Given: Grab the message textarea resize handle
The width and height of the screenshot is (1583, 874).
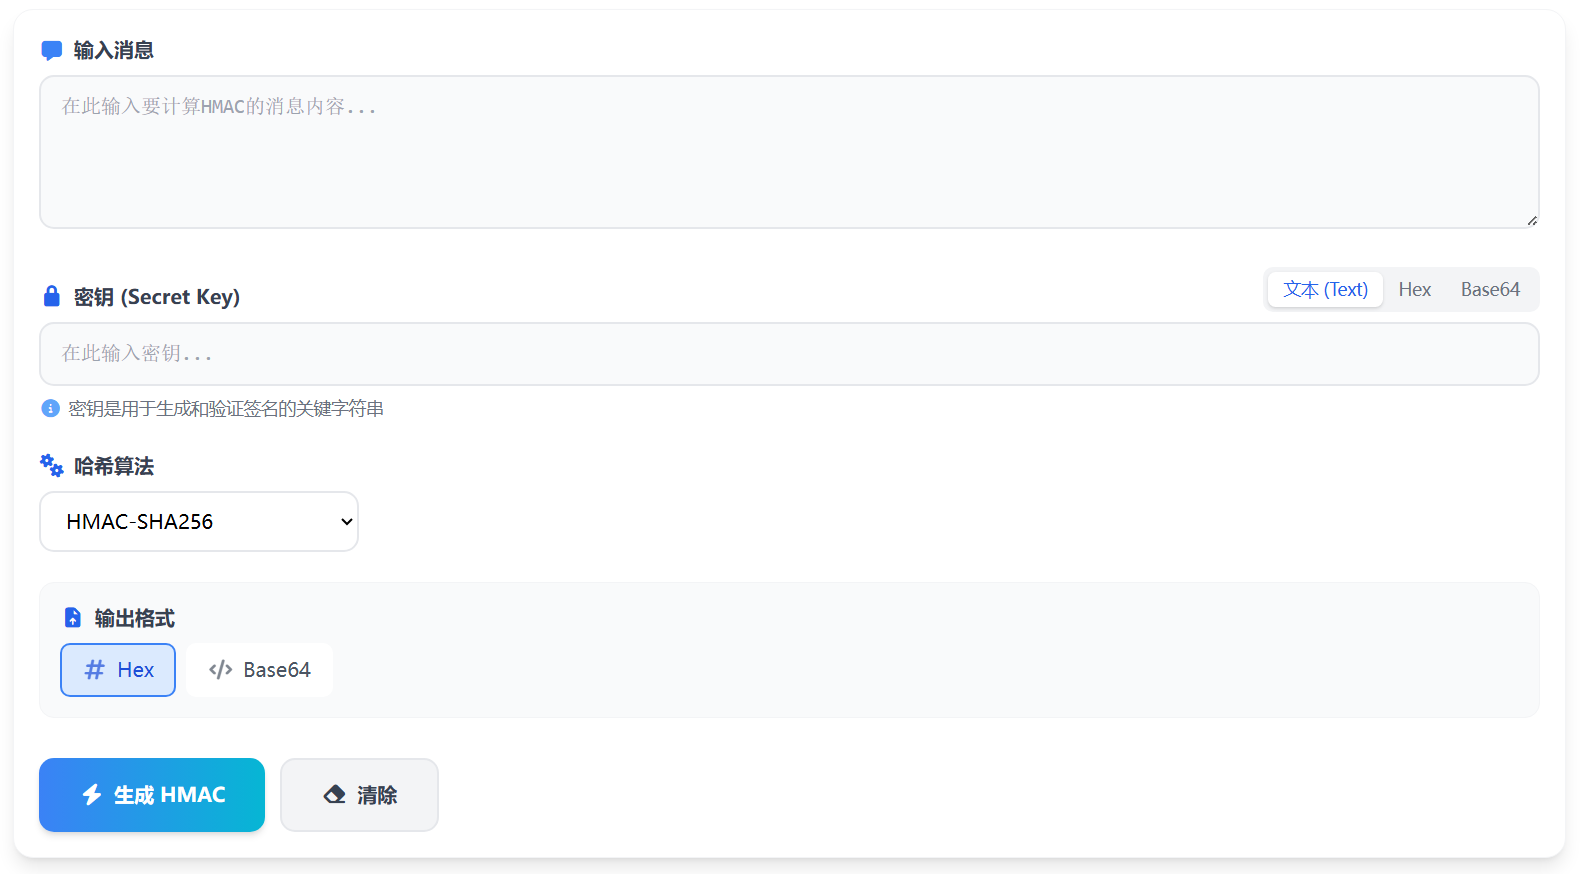Looking at the screenshot, I should (1532, 221).
